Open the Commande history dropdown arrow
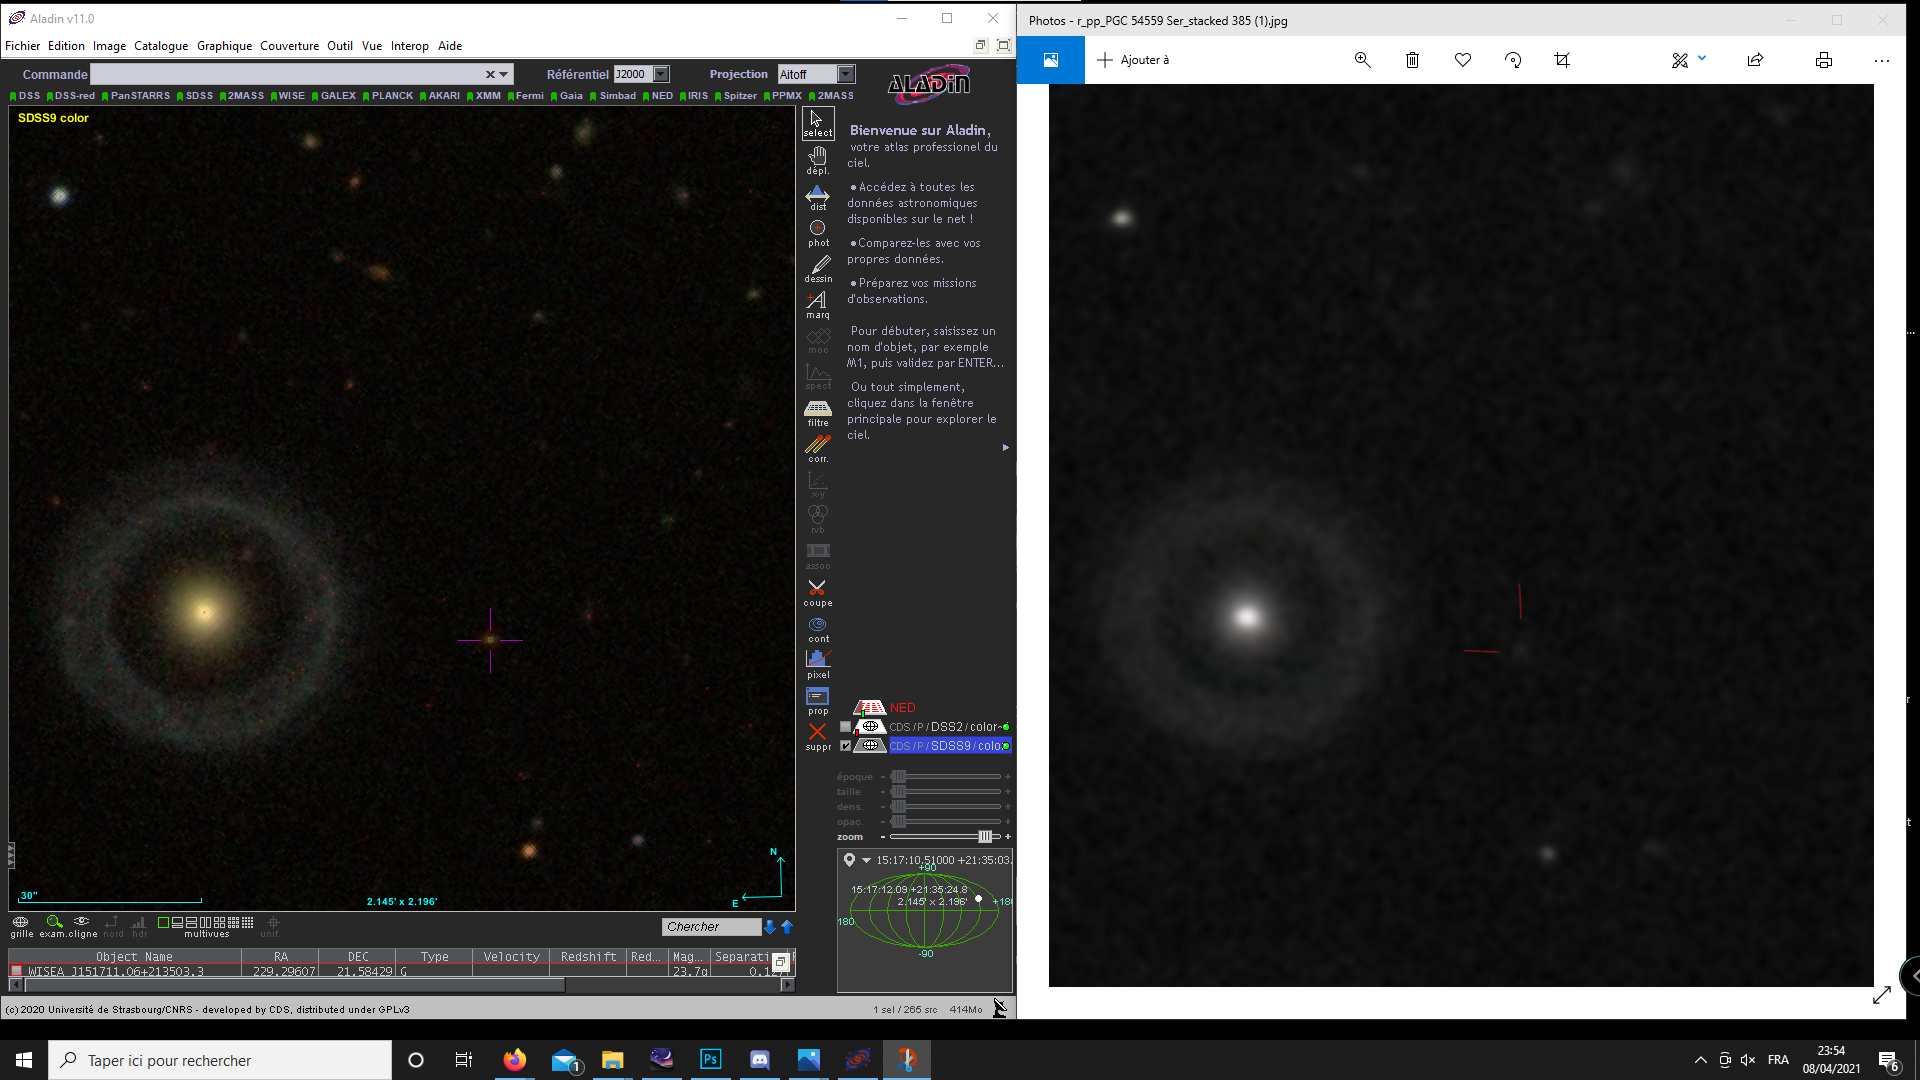This screenshot has width=1920, height=1080. [504, 74]
